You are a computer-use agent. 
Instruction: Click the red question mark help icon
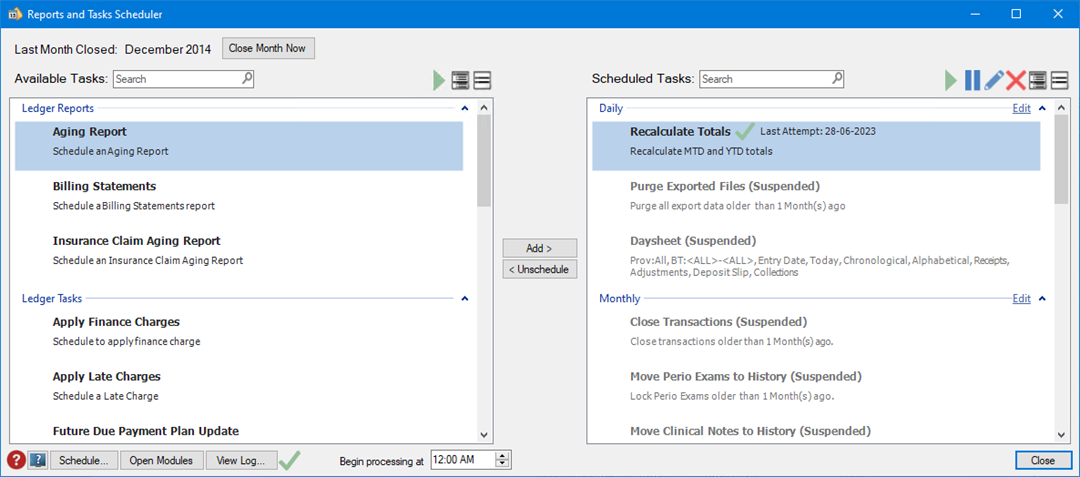tap(16, 460)
